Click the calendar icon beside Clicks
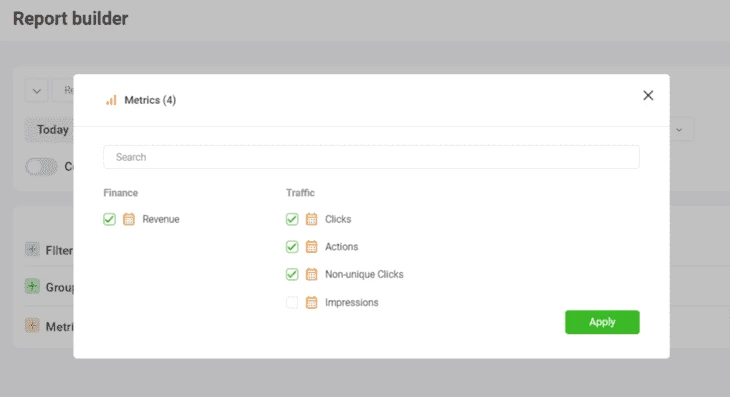Screen dimensions: 730x397 click(311, 219)
